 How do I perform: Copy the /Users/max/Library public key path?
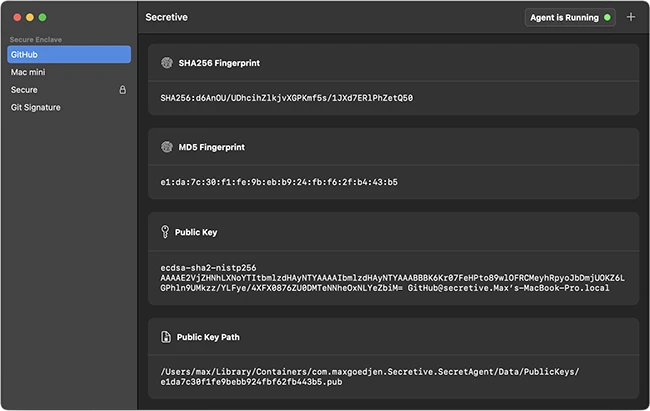click(369, 377)
